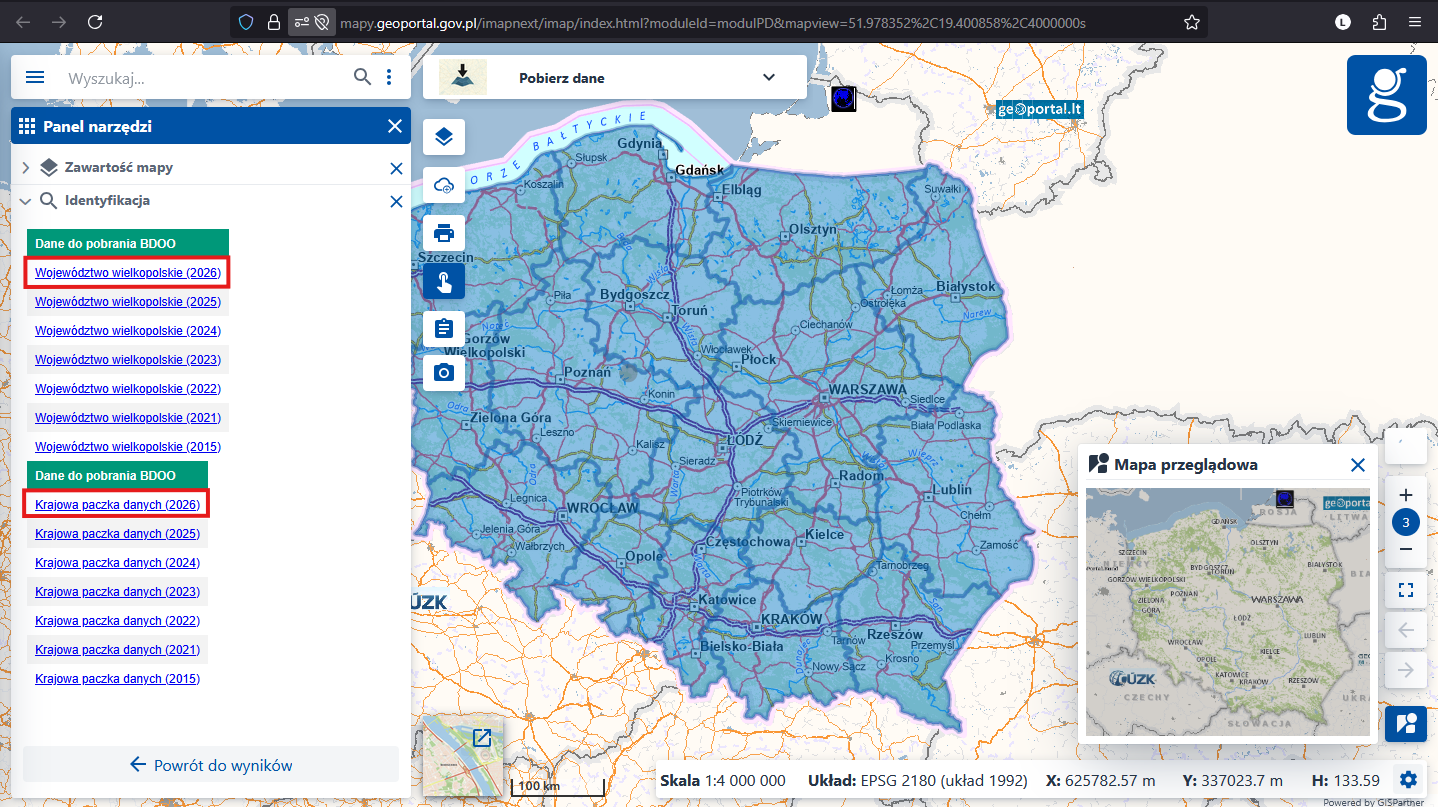Select the clipboard report tool
This screenshot has width=1438, height=807.
tap(443, 327)
